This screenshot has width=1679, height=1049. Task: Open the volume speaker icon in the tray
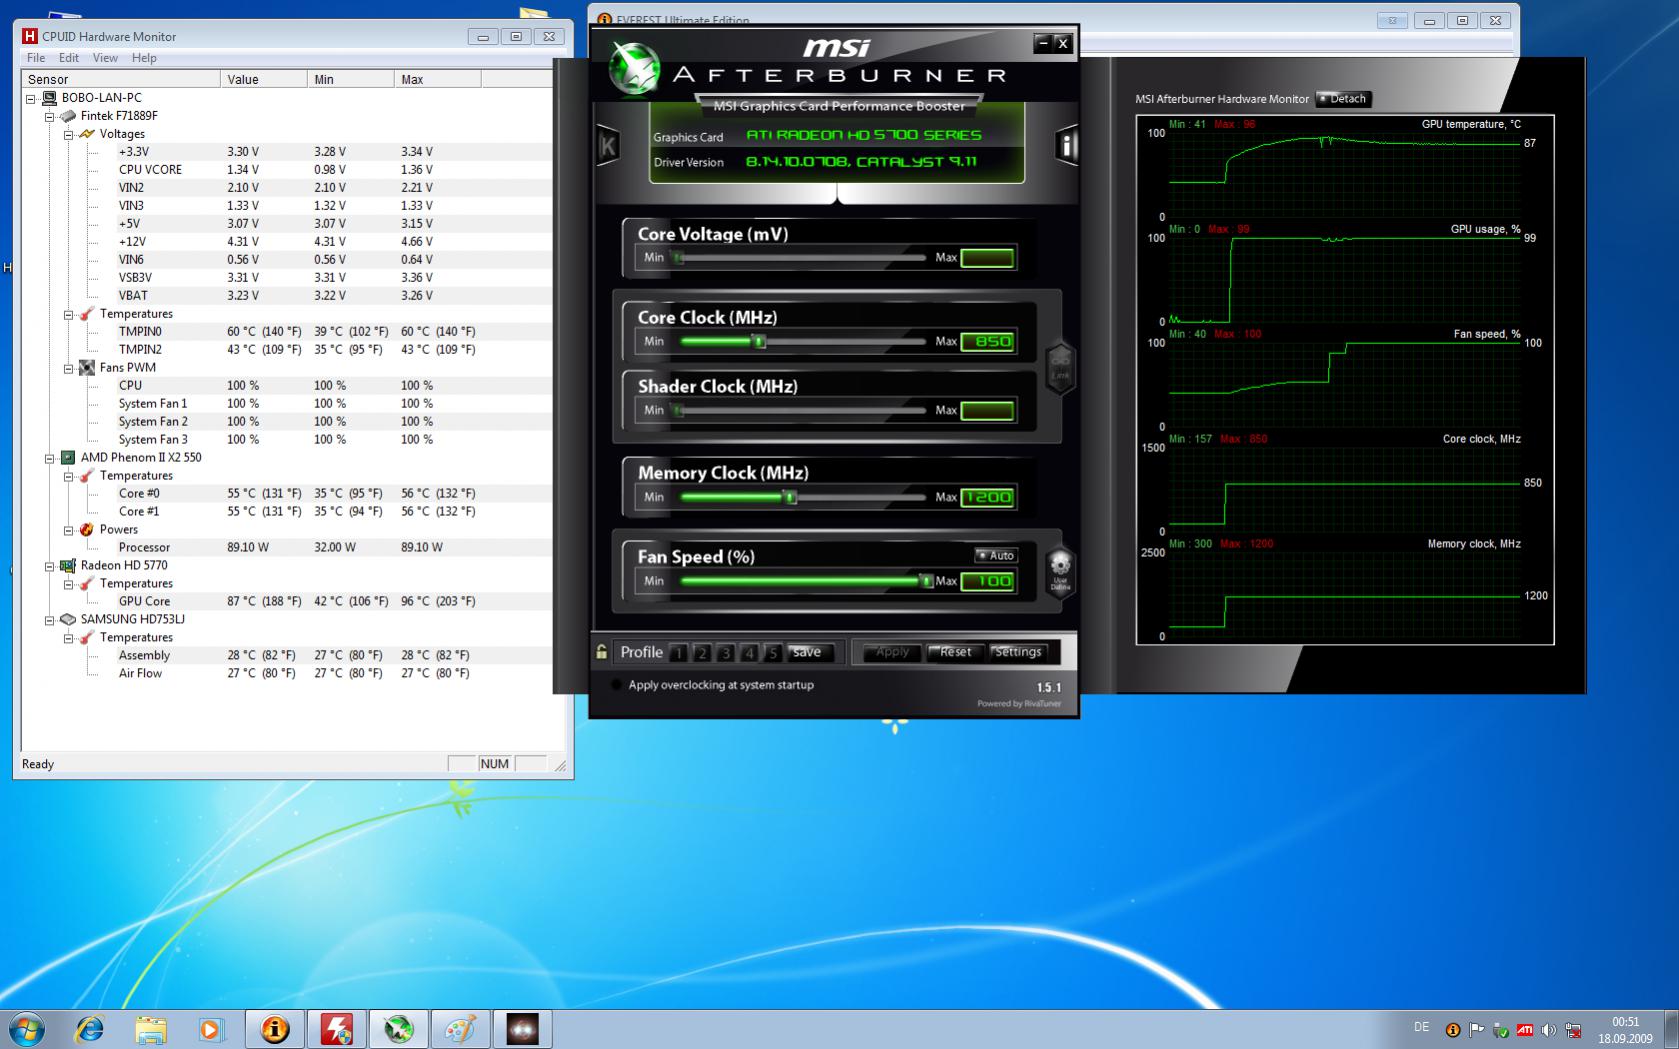point(1549,1030)
